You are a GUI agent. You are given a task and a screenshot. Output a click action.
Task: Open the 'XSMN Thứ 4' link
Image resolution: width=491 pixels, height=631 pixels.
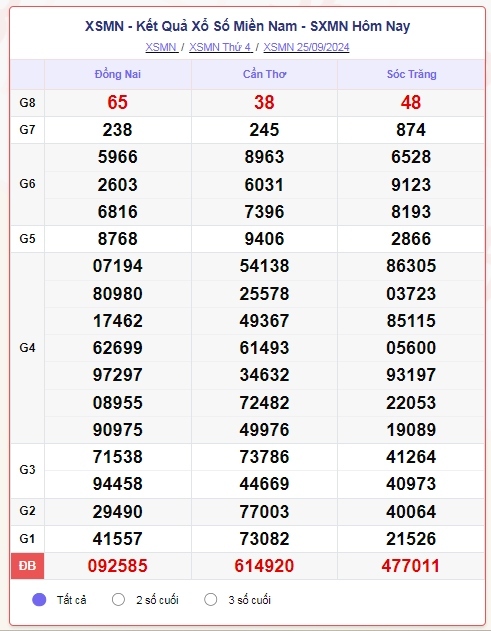coord(221,47)
